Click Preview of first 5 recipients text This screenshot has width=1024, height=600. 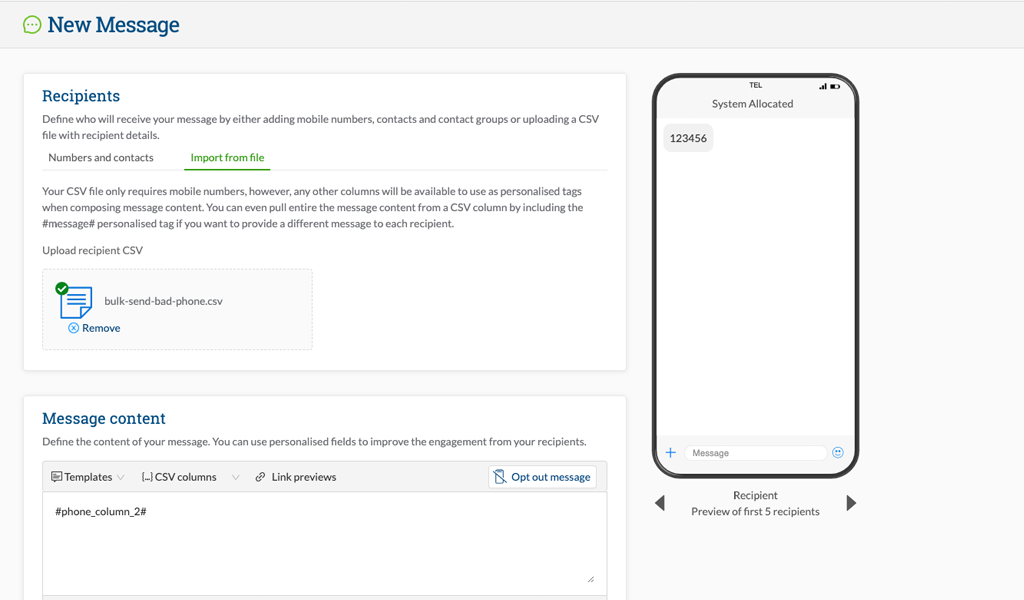pyautogui.click(x=755, y=511)
